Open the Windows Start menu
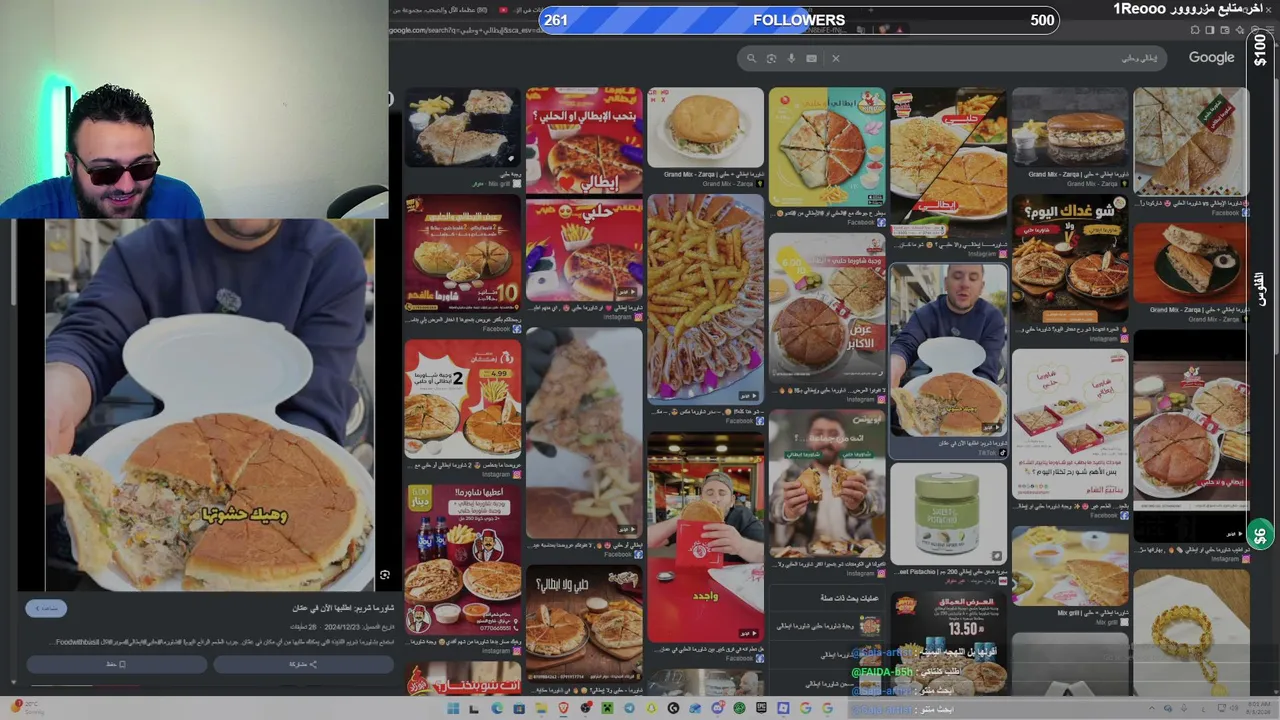 (452, 708)
